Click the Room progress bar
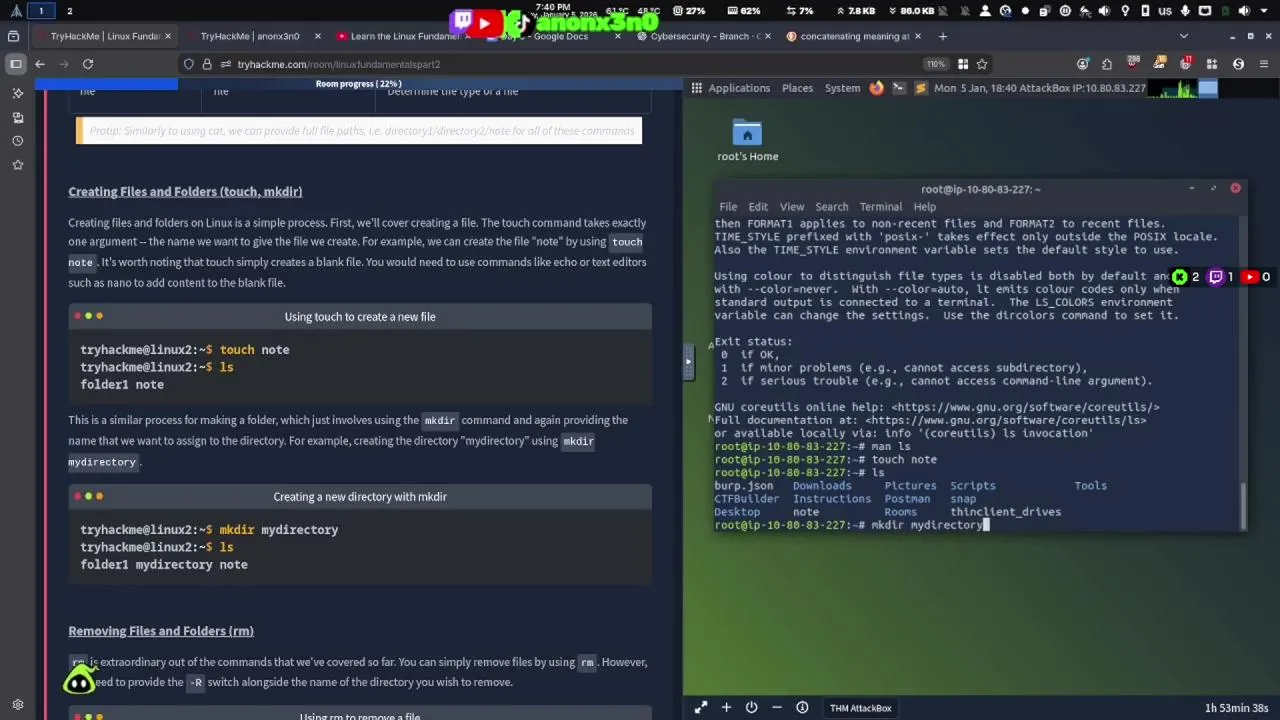 [359, 84]
